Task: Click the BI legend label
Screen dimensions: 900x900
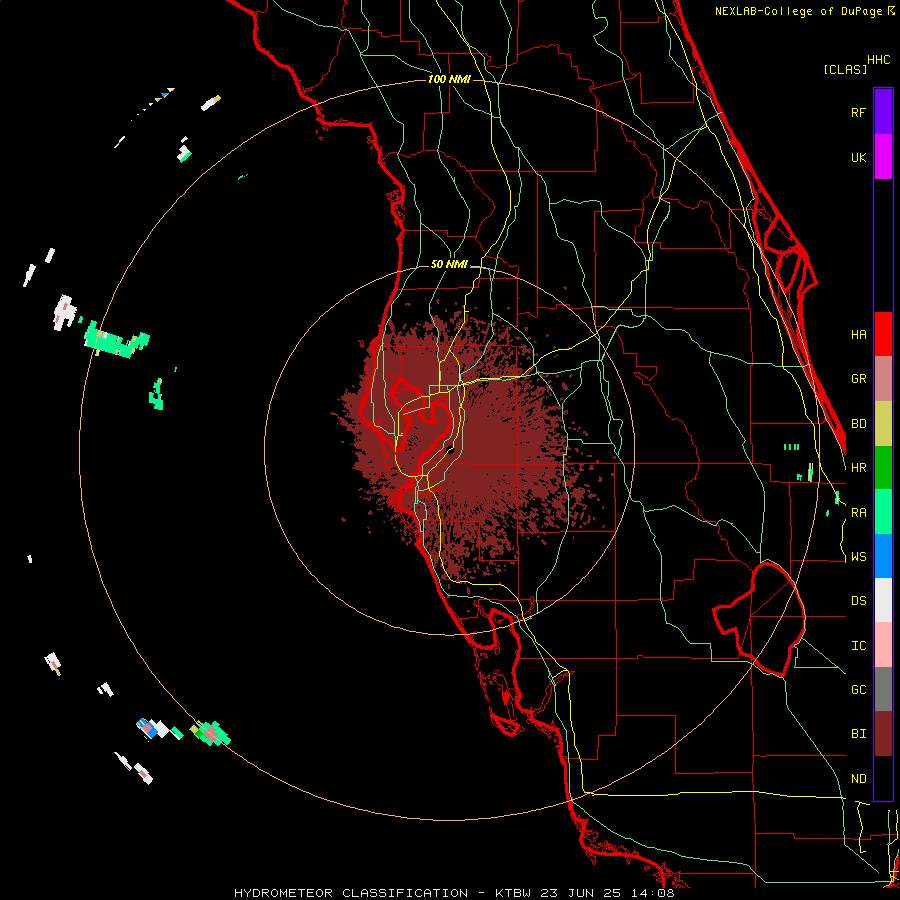Action: coord(858,734)
